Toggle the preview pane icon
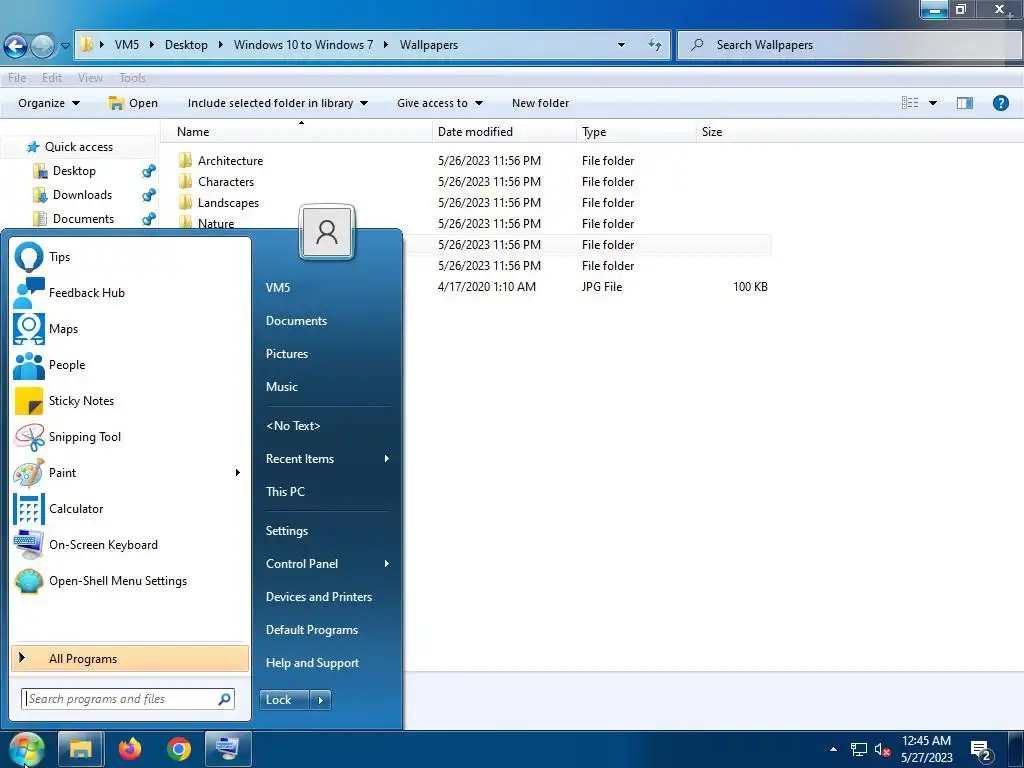This screenshot has height=768, width=1024. pos(965,103)
